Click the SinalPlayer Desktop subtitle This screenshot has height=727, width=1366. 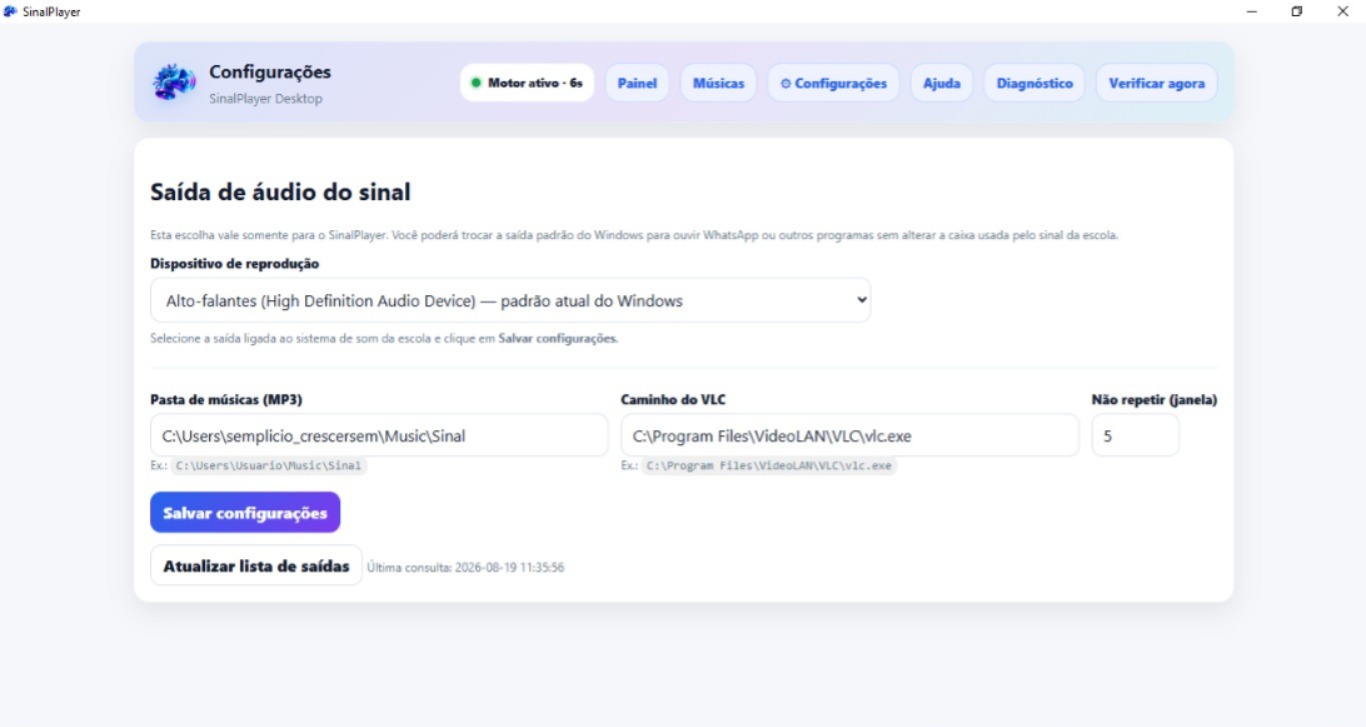(x=266, y=98)
